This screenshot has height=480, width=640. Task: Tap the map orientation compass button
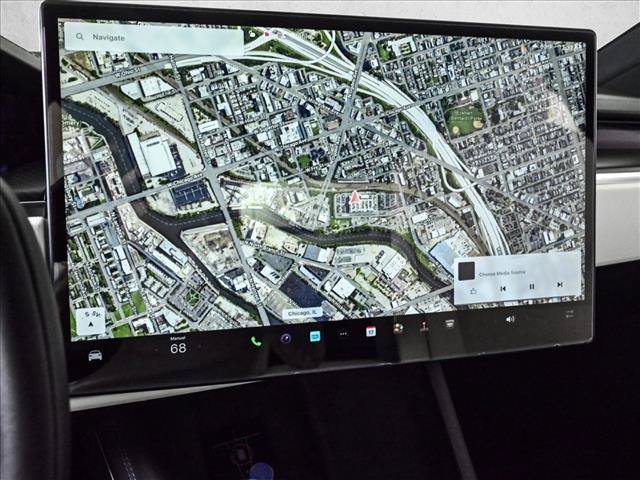(91, 321)
